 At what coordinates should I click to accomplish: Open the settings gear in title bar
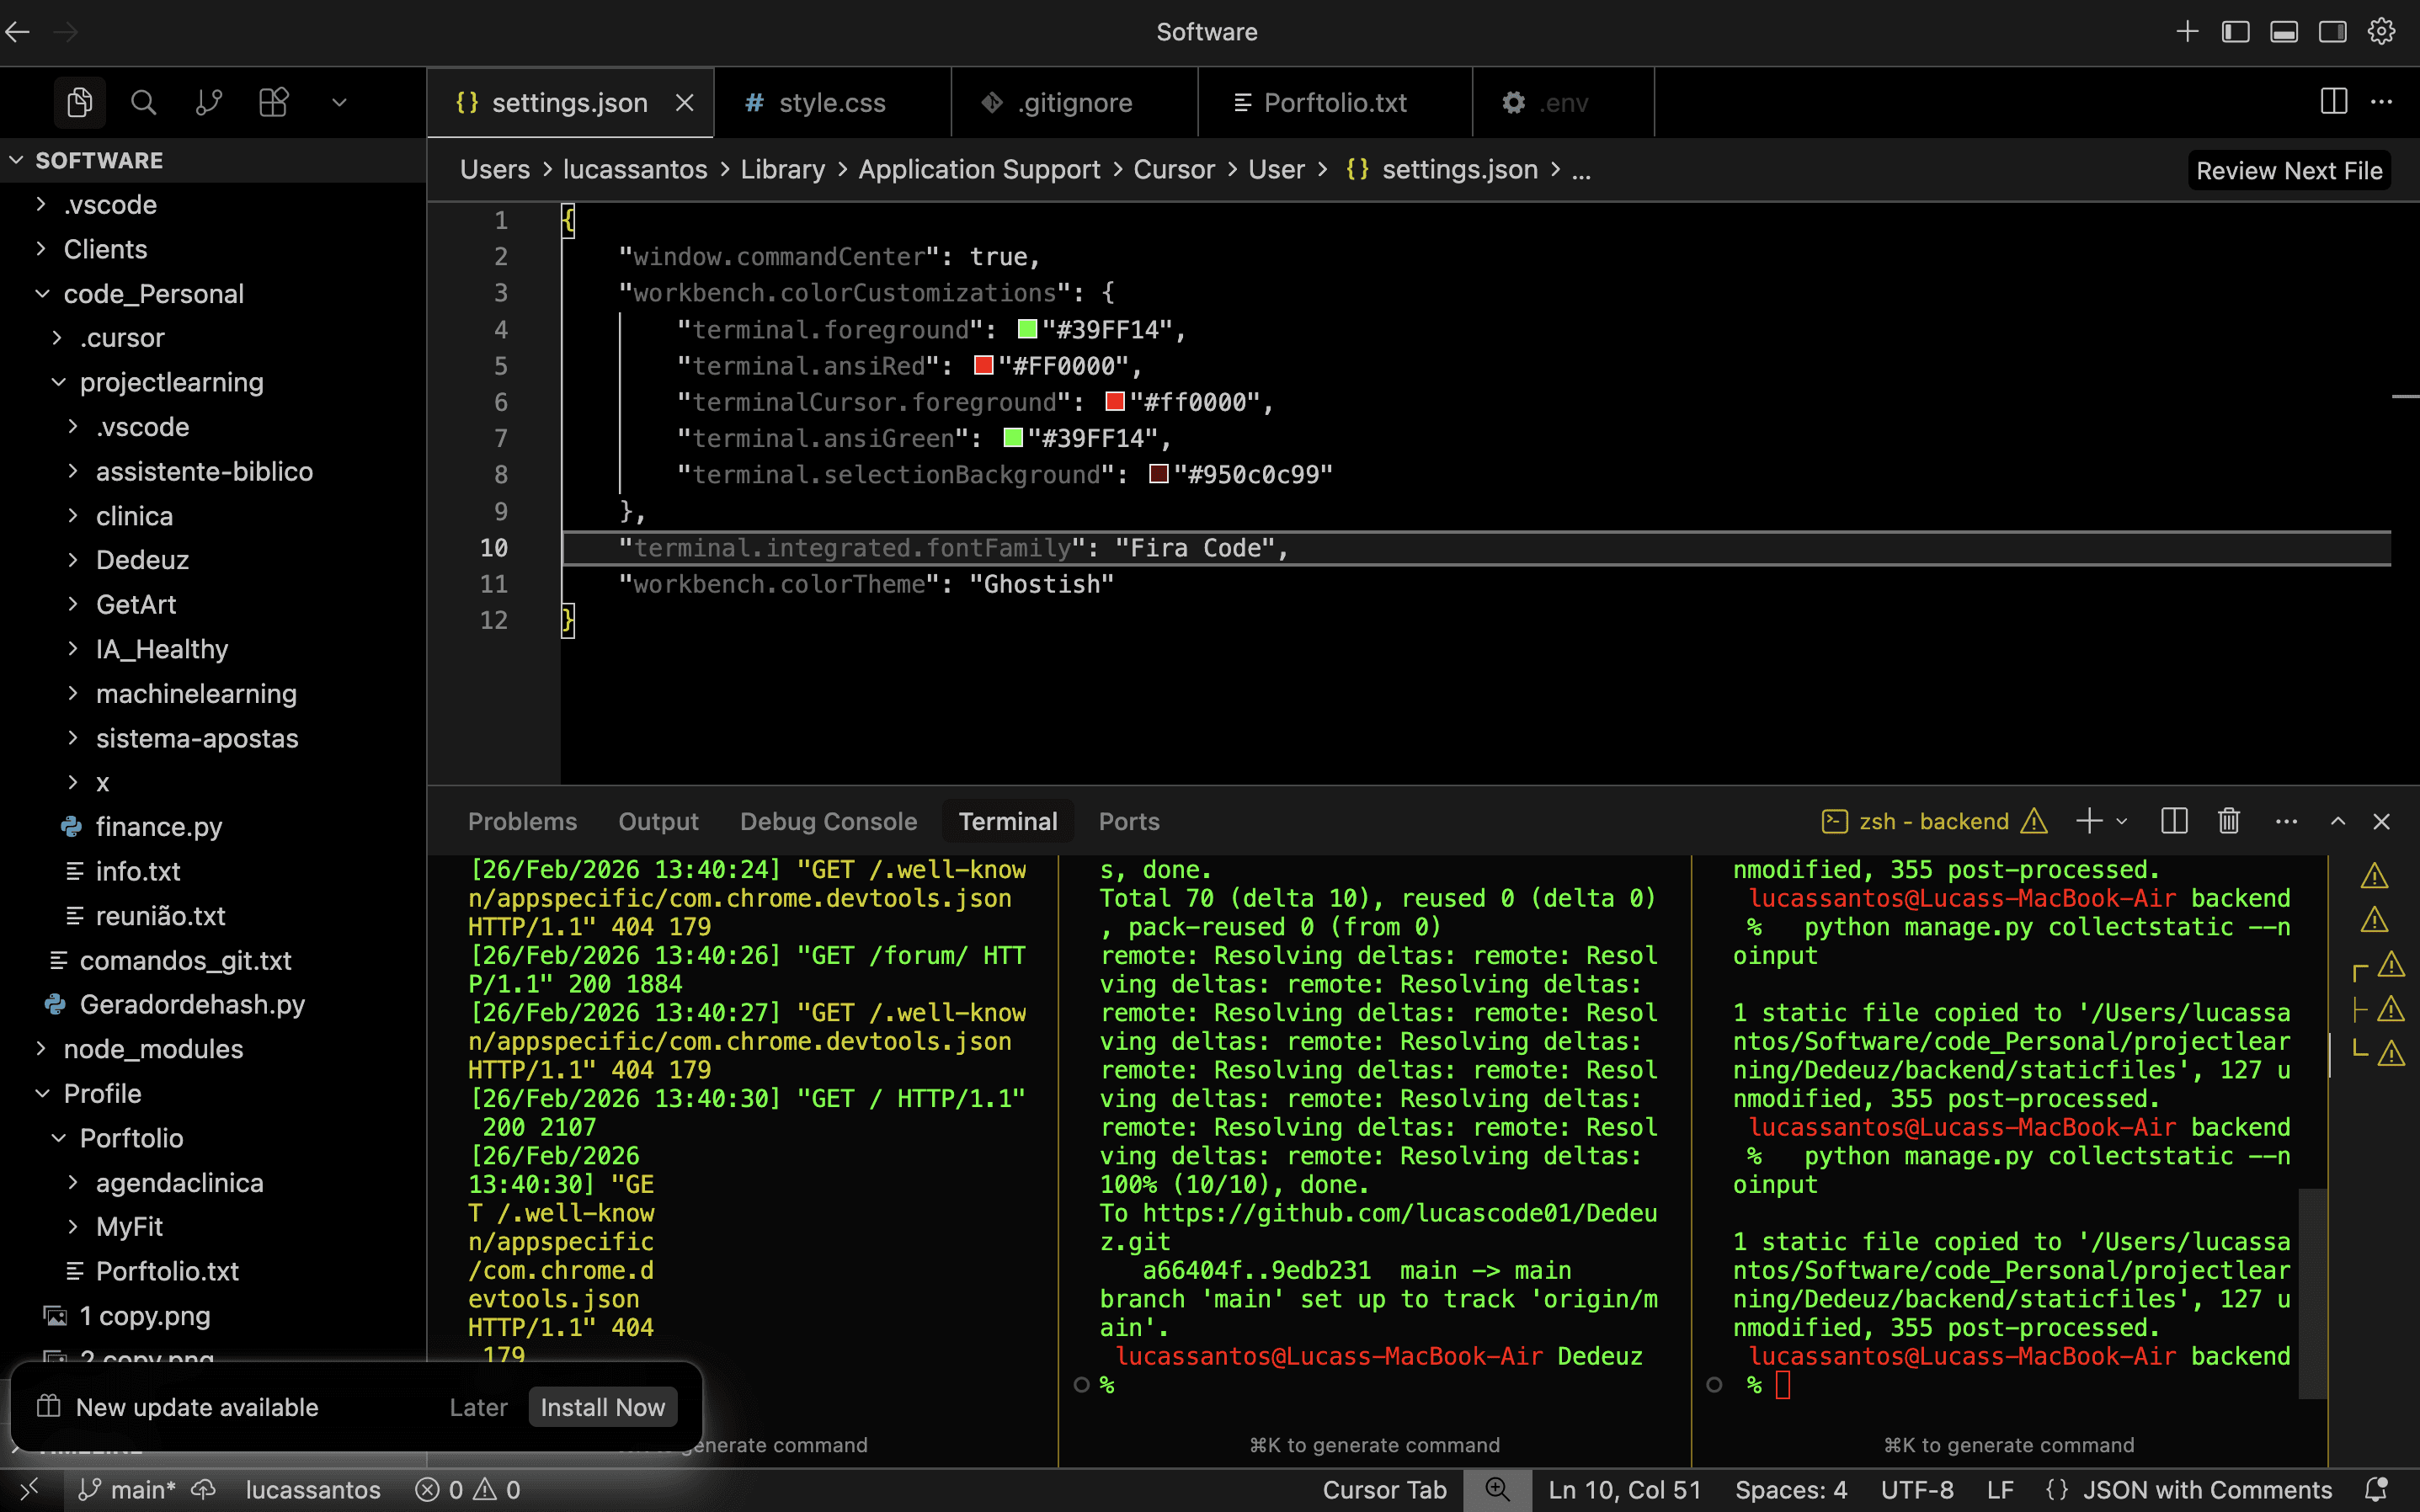[x=2381, y=32]
